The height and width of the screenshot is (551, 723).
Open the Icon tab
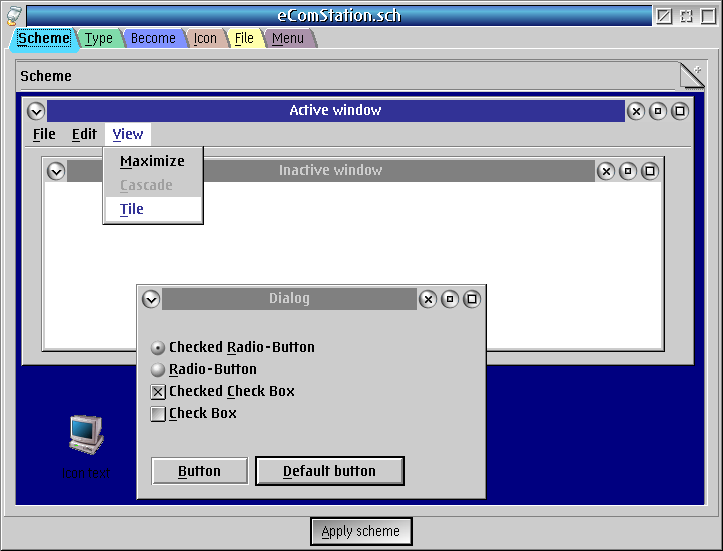[205, 38]
